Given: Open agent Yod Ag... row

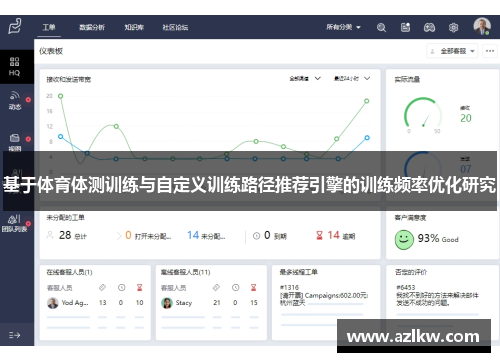Looking at the screenshot, I should pyautogui.click(x=95, y=303).
